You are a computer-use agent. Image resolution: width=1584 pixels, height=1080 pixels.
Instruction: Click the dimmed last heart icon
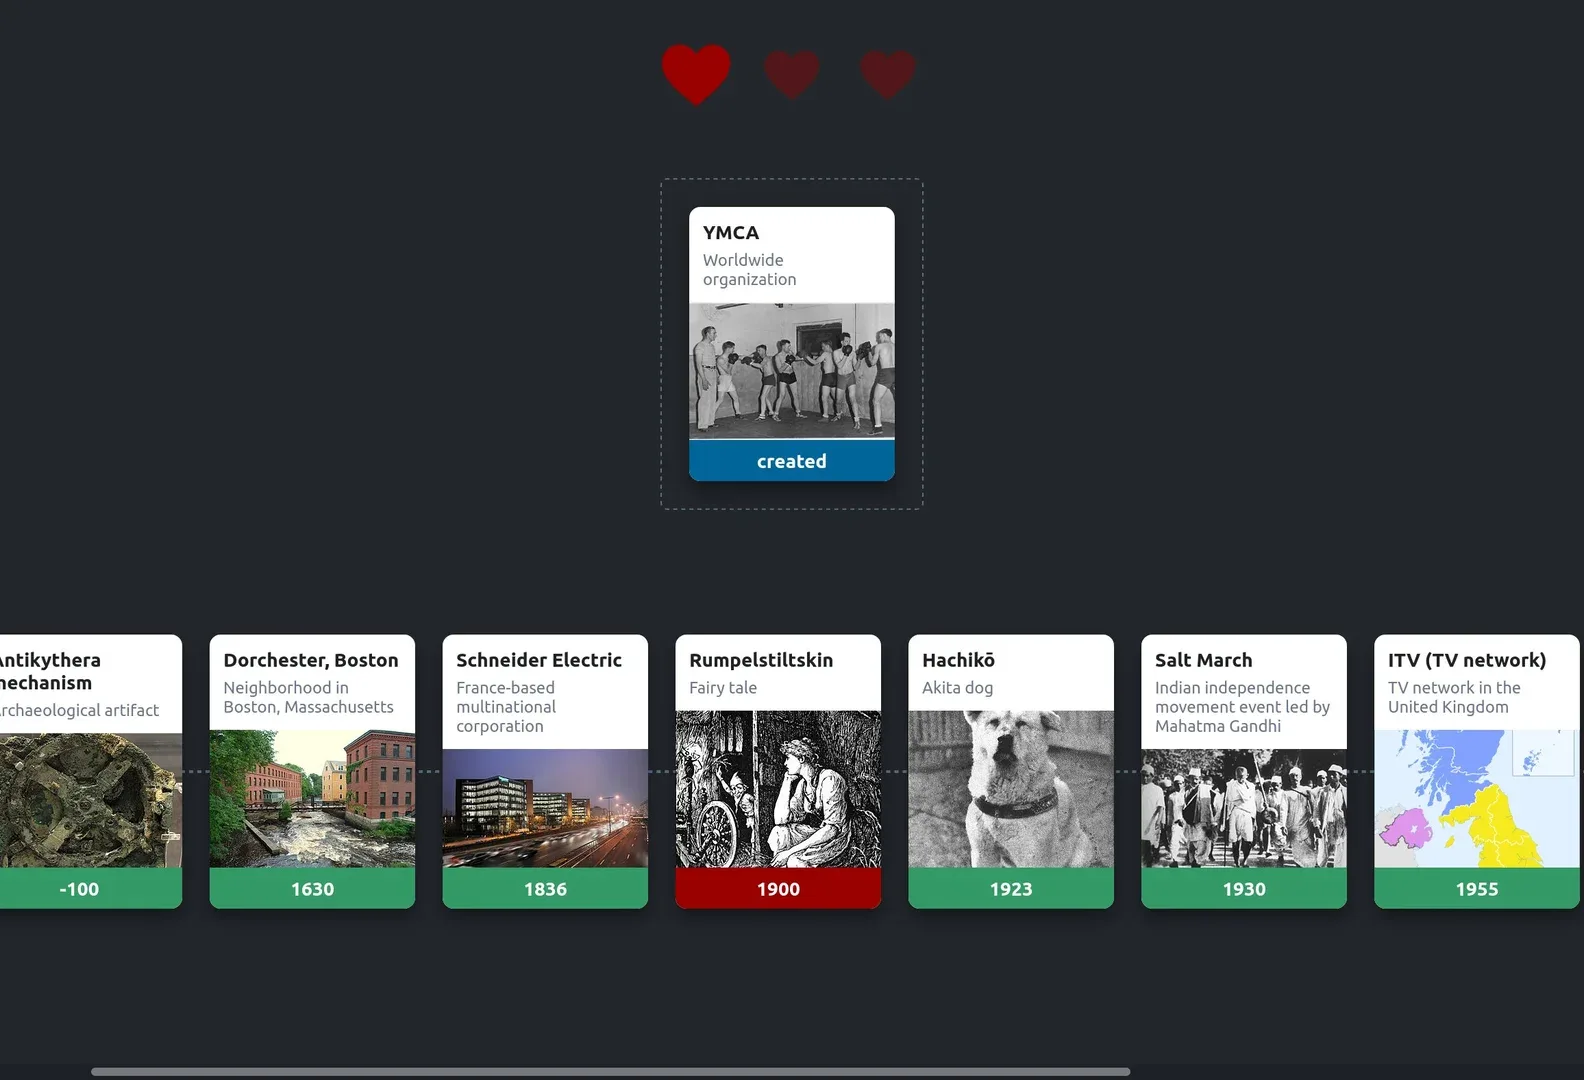(x=888, y=74)
